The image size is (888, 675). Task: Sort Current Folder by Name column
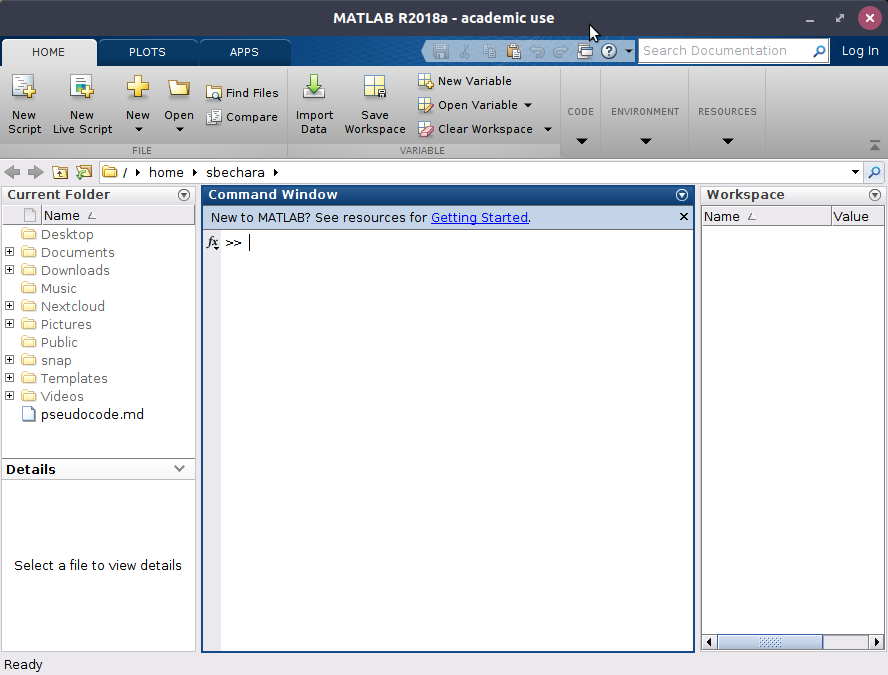pos(118,216)
